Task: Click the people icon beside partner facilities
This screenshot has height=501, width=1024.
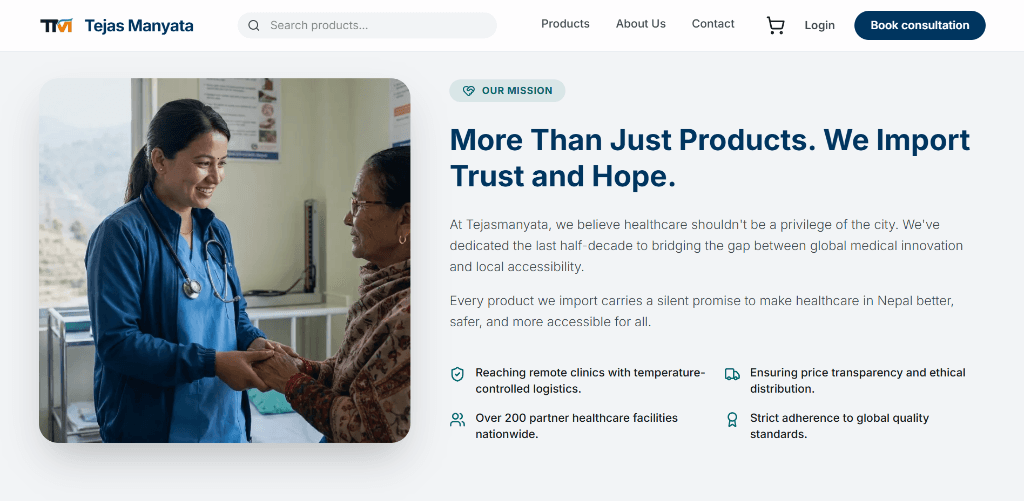Action: [x=457, y=419]
